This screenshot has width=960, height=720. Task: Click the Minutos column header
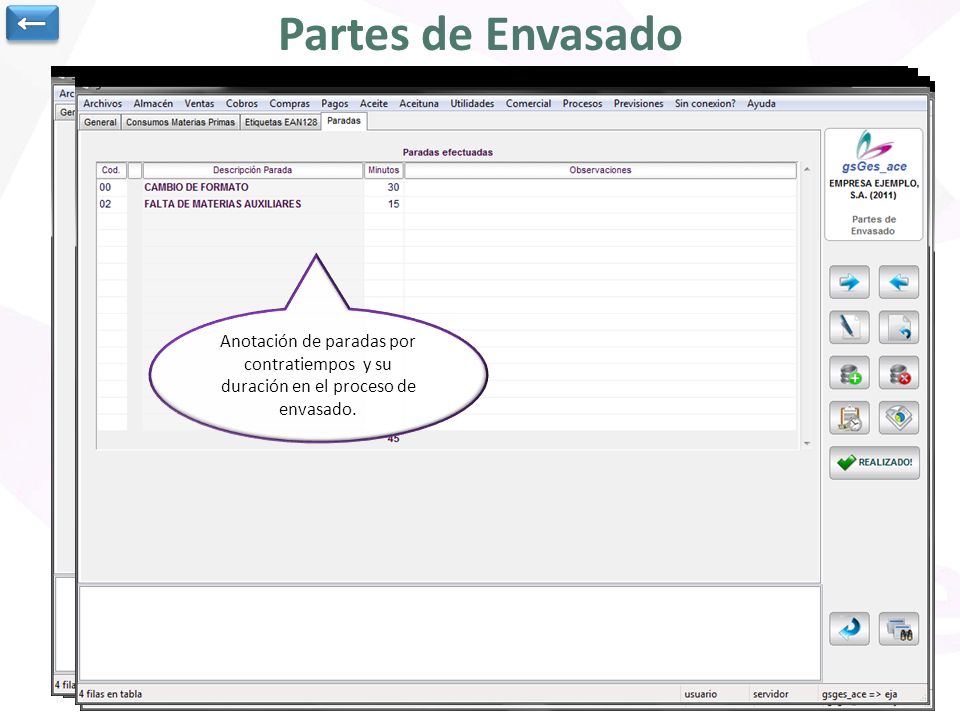(x=383, y=170)
